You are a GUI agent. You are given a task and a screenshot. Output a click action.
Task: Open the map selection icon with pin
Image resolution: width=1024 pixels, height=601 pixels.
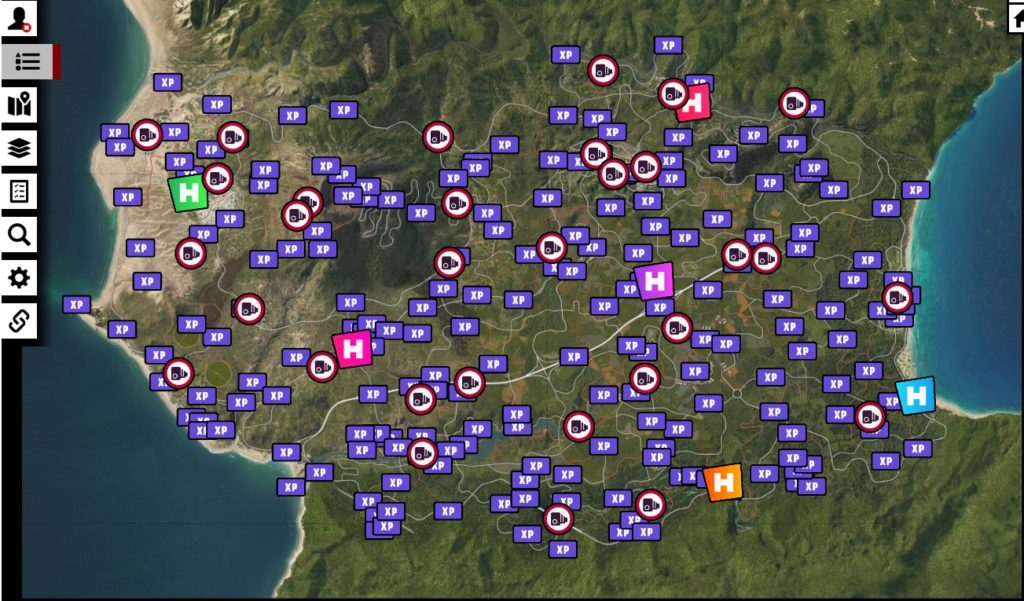point(19,105)
